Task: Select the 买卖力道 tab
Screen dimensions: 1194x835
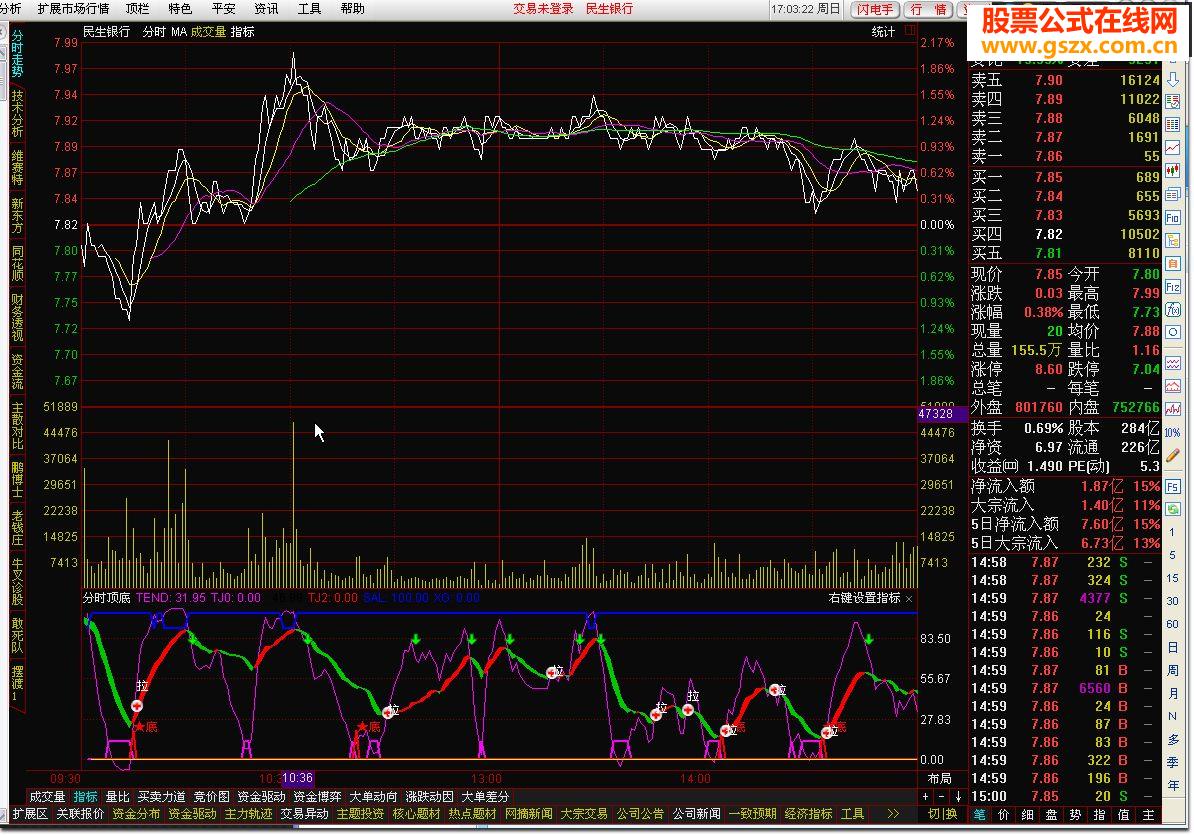Action: point(161,796)
